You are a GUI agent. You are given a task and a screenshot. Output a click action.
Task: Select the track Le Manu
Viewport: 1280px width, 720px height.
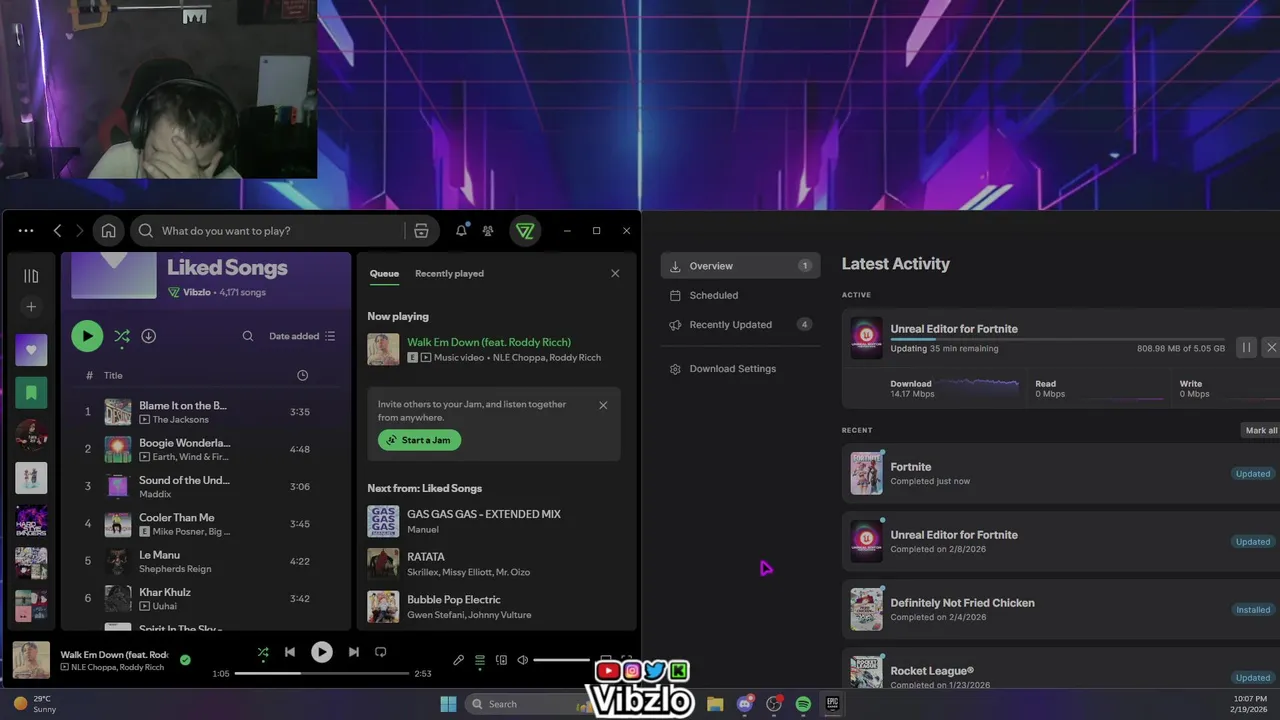[x=205, y=561]
